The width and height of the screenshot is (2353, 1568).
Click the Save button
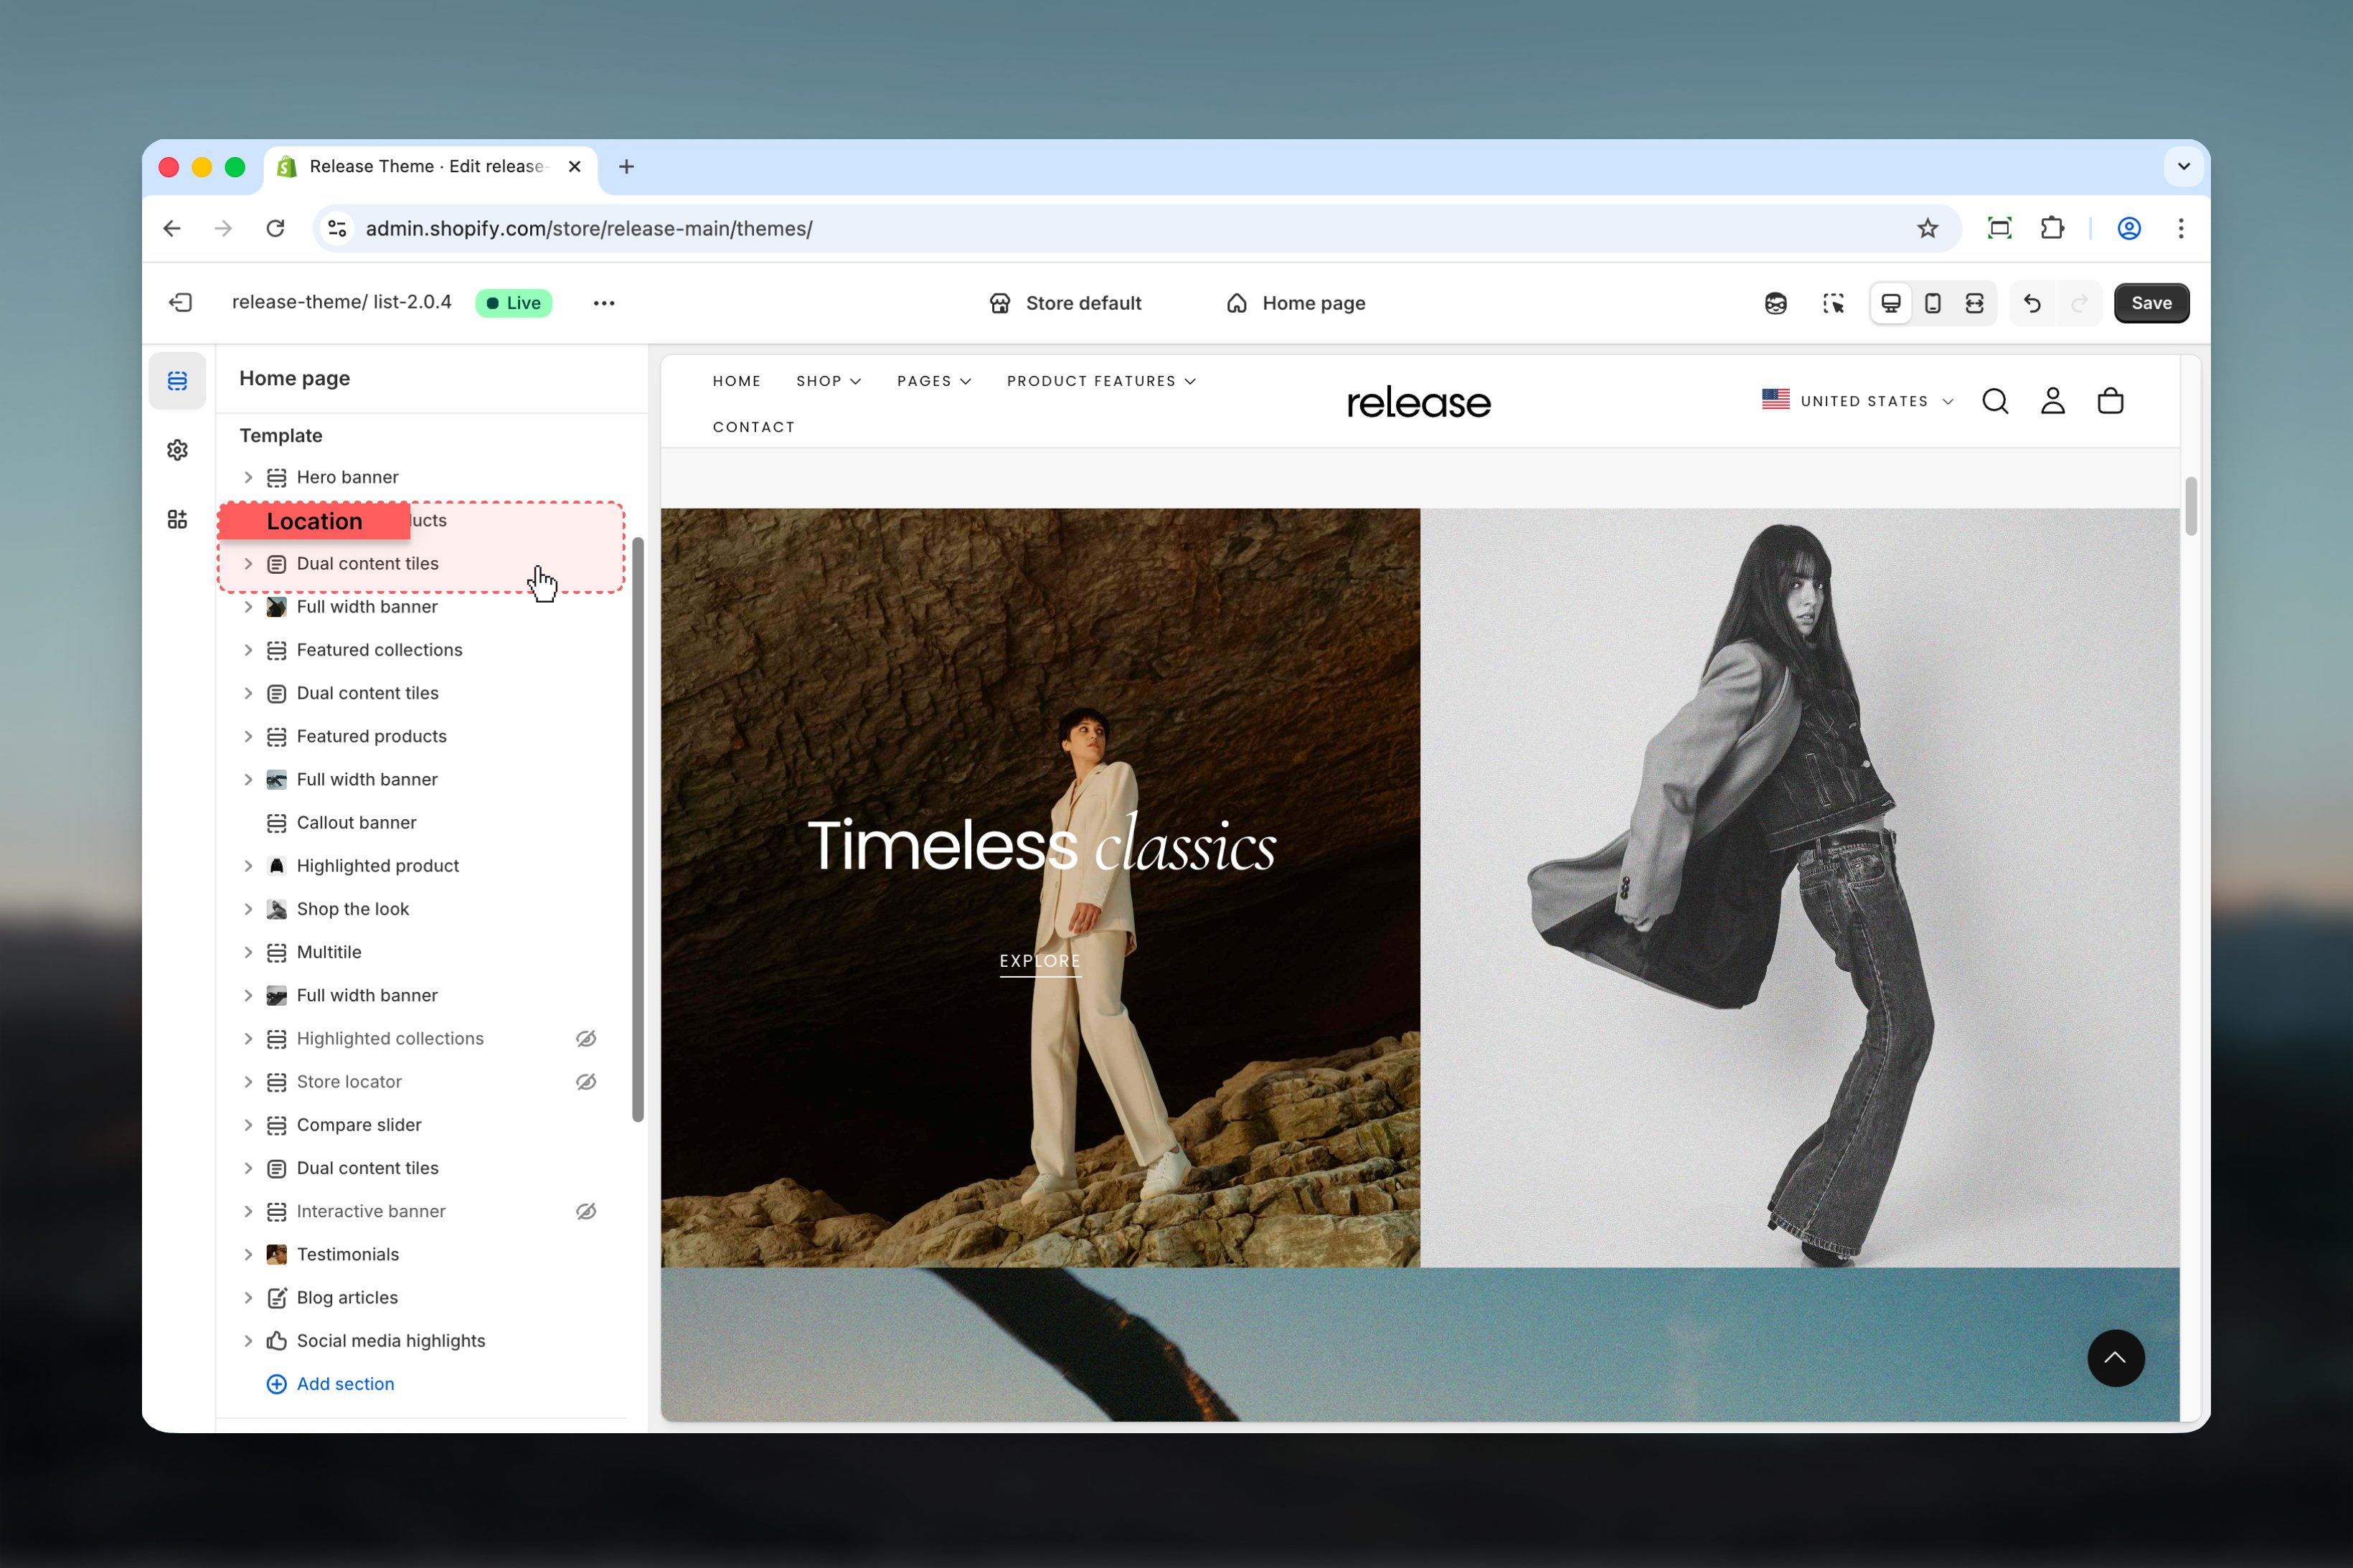tap(2151, 303)
